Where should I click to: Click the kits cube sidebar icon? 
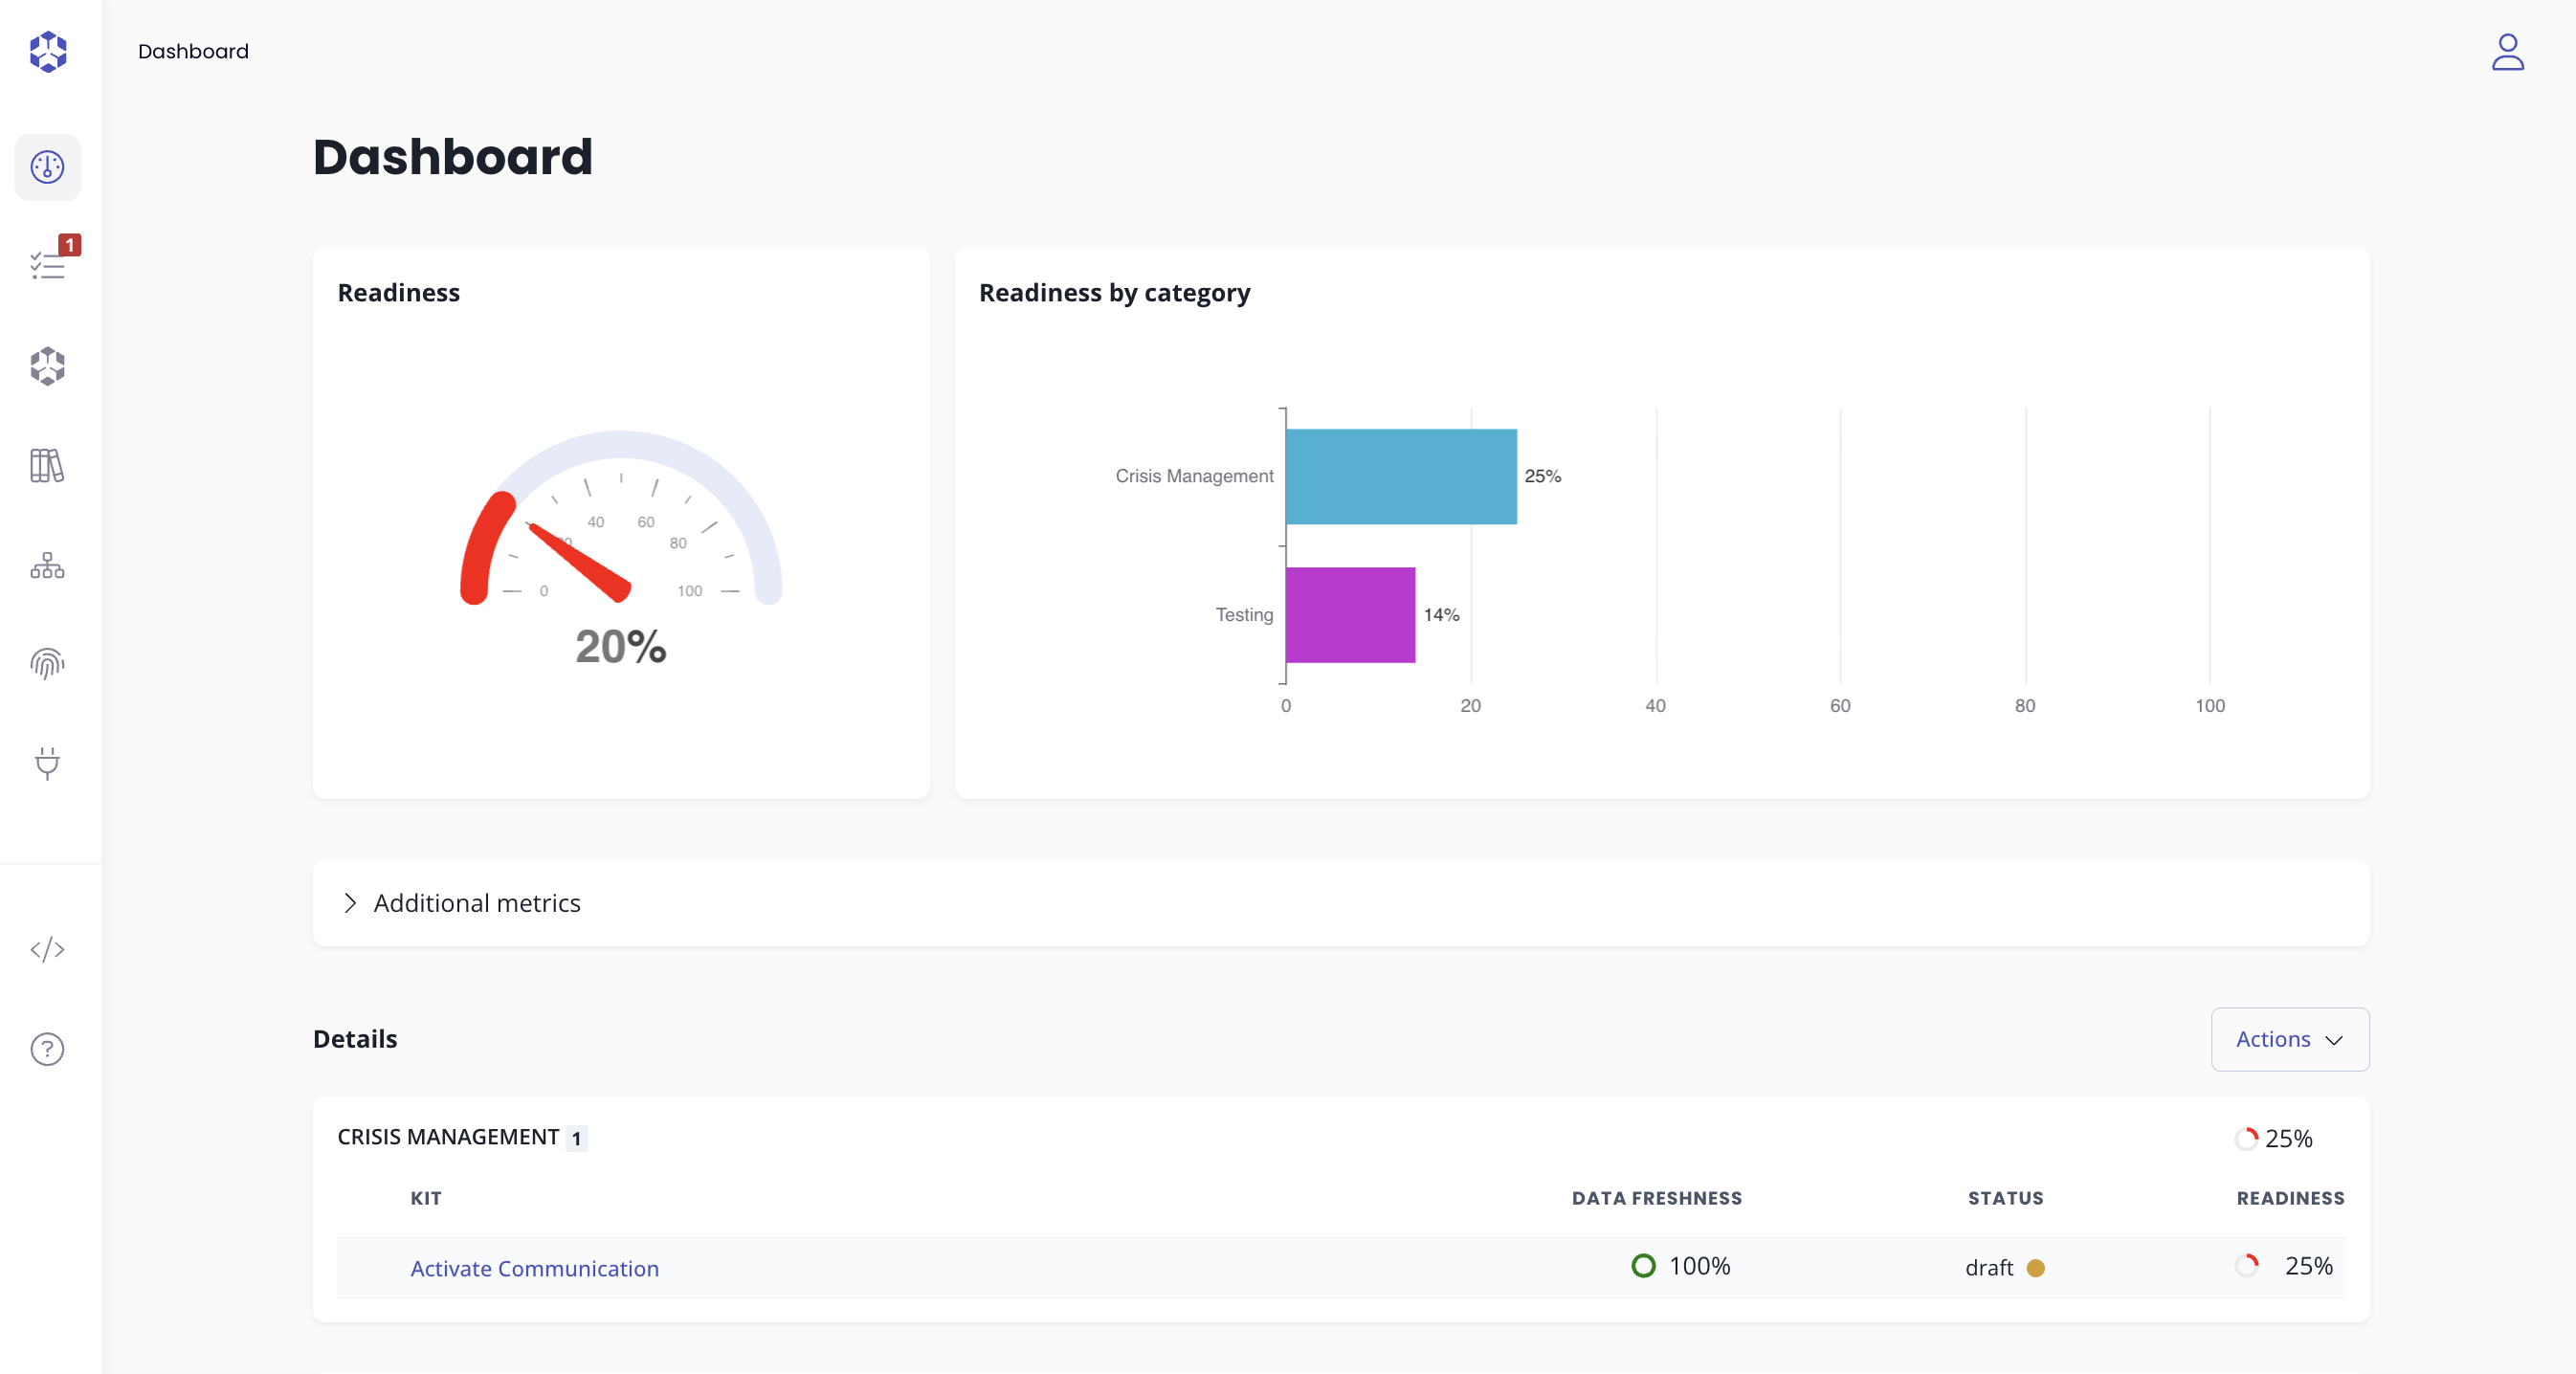pos(47,366)
